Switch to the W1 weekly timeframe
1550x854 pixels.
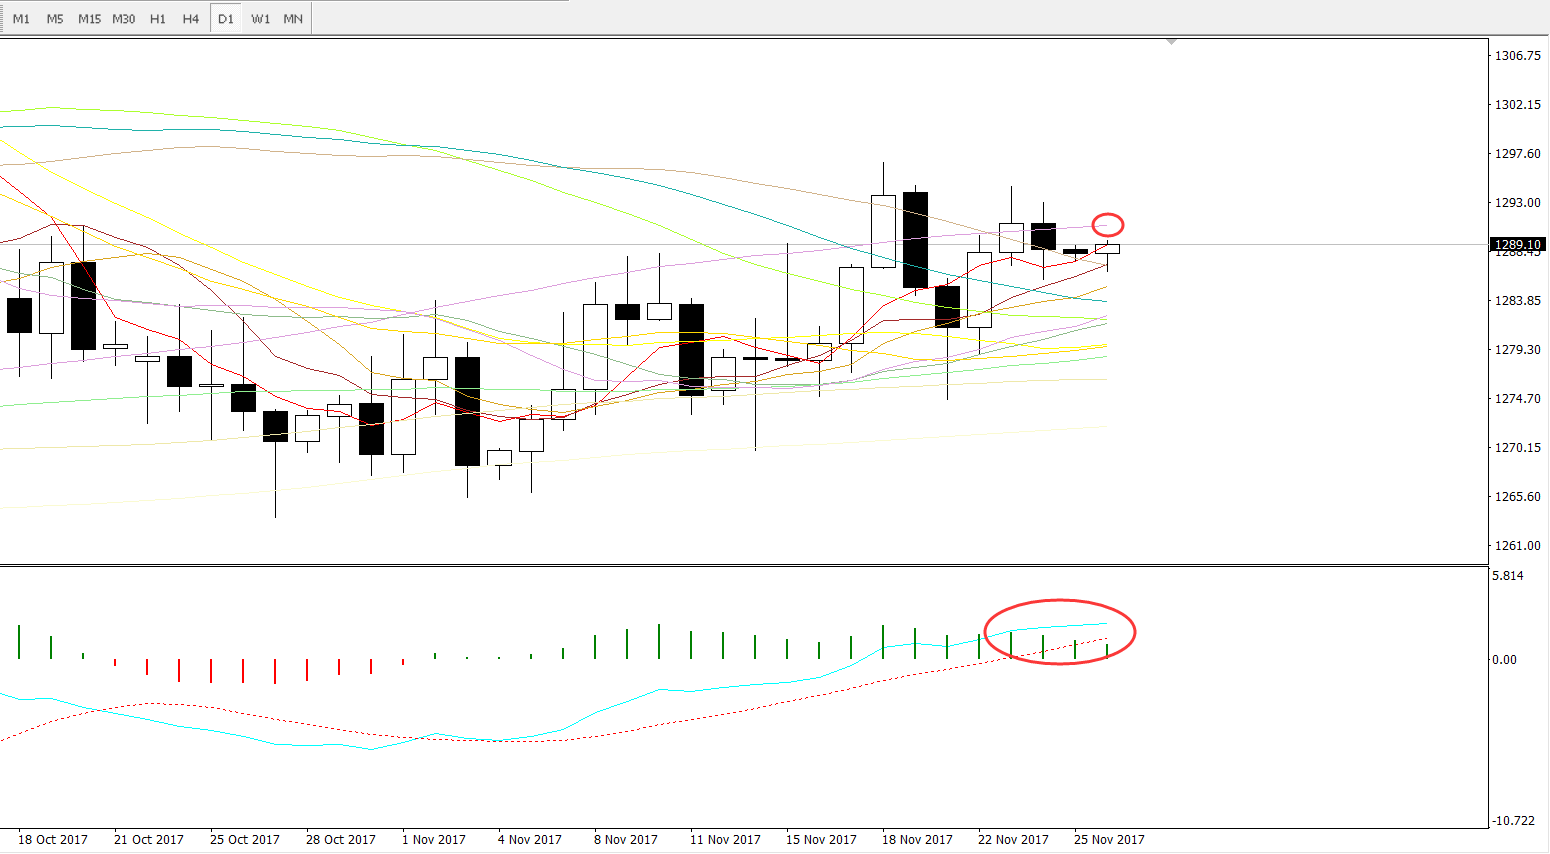tap(260, 19)
